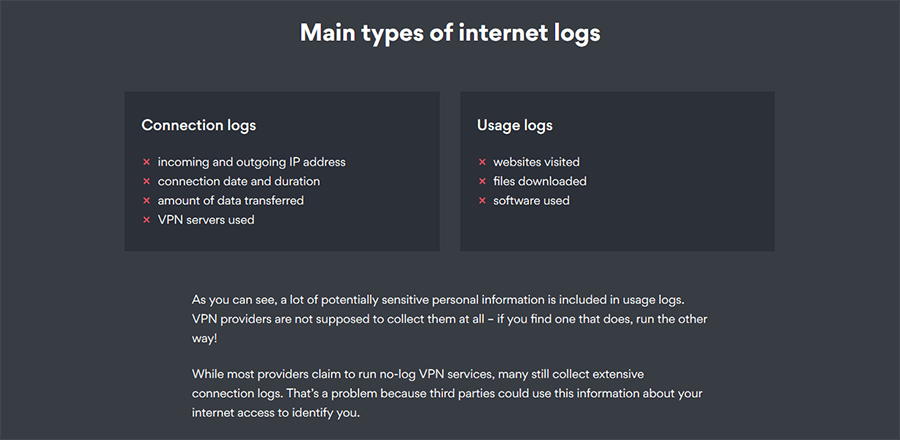This screenshot has height=440, width=900.
Task: Click the websites visited list item
Action: pyautogui.click(x=537, y=162)
